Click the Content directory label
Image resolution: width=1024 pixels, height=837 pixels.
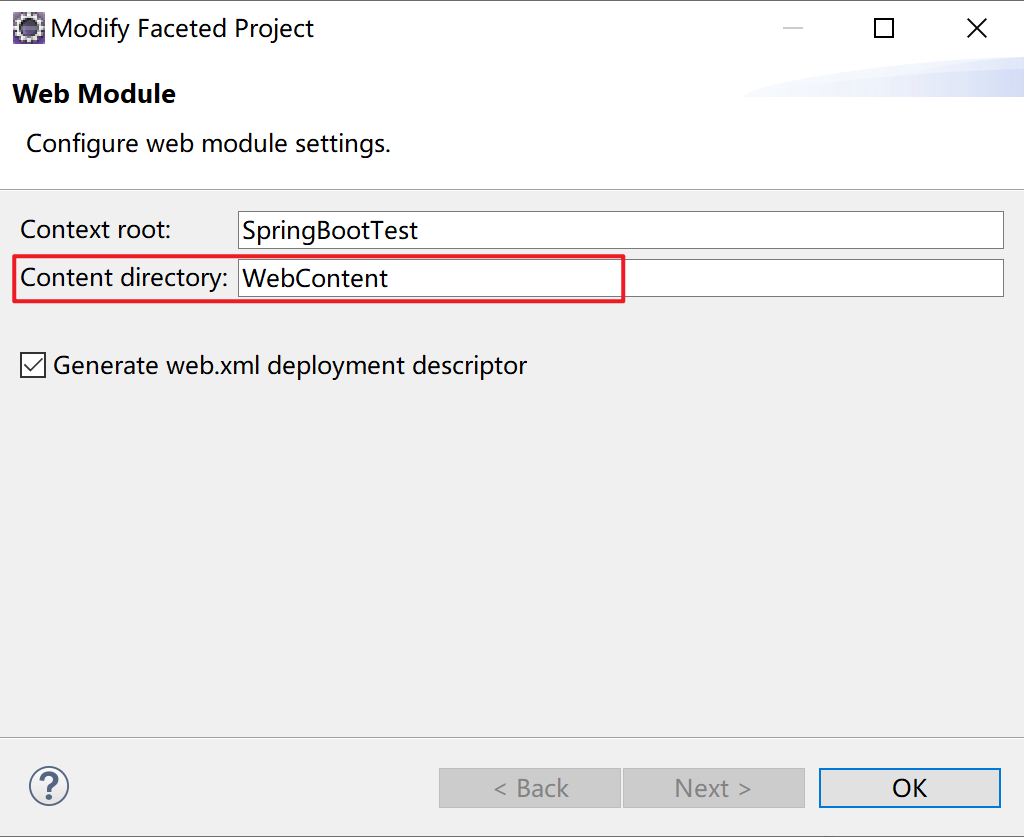124,278
